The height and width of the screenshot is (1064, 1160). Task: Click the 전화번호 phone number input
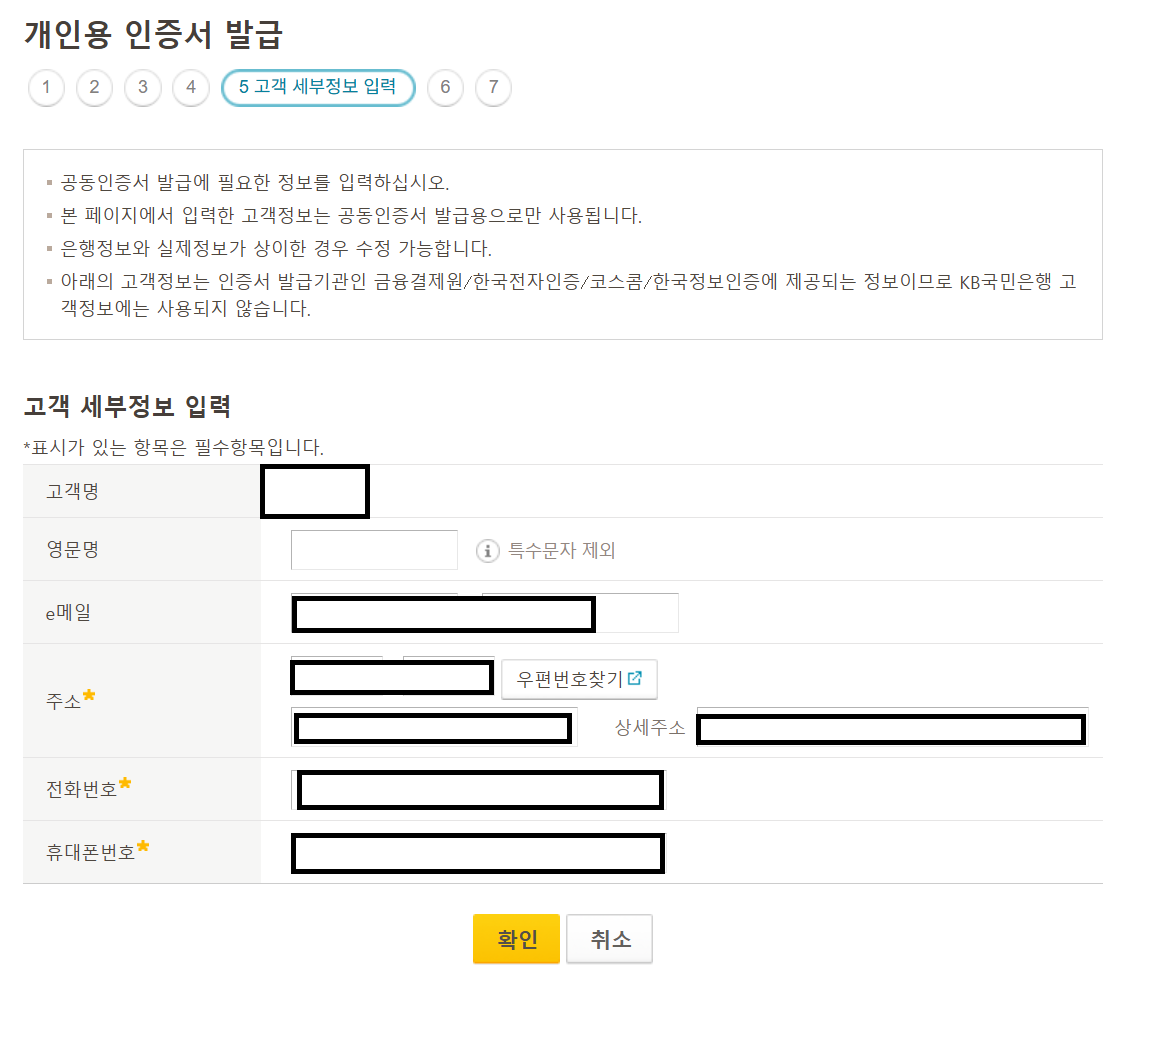click(478, 790)
